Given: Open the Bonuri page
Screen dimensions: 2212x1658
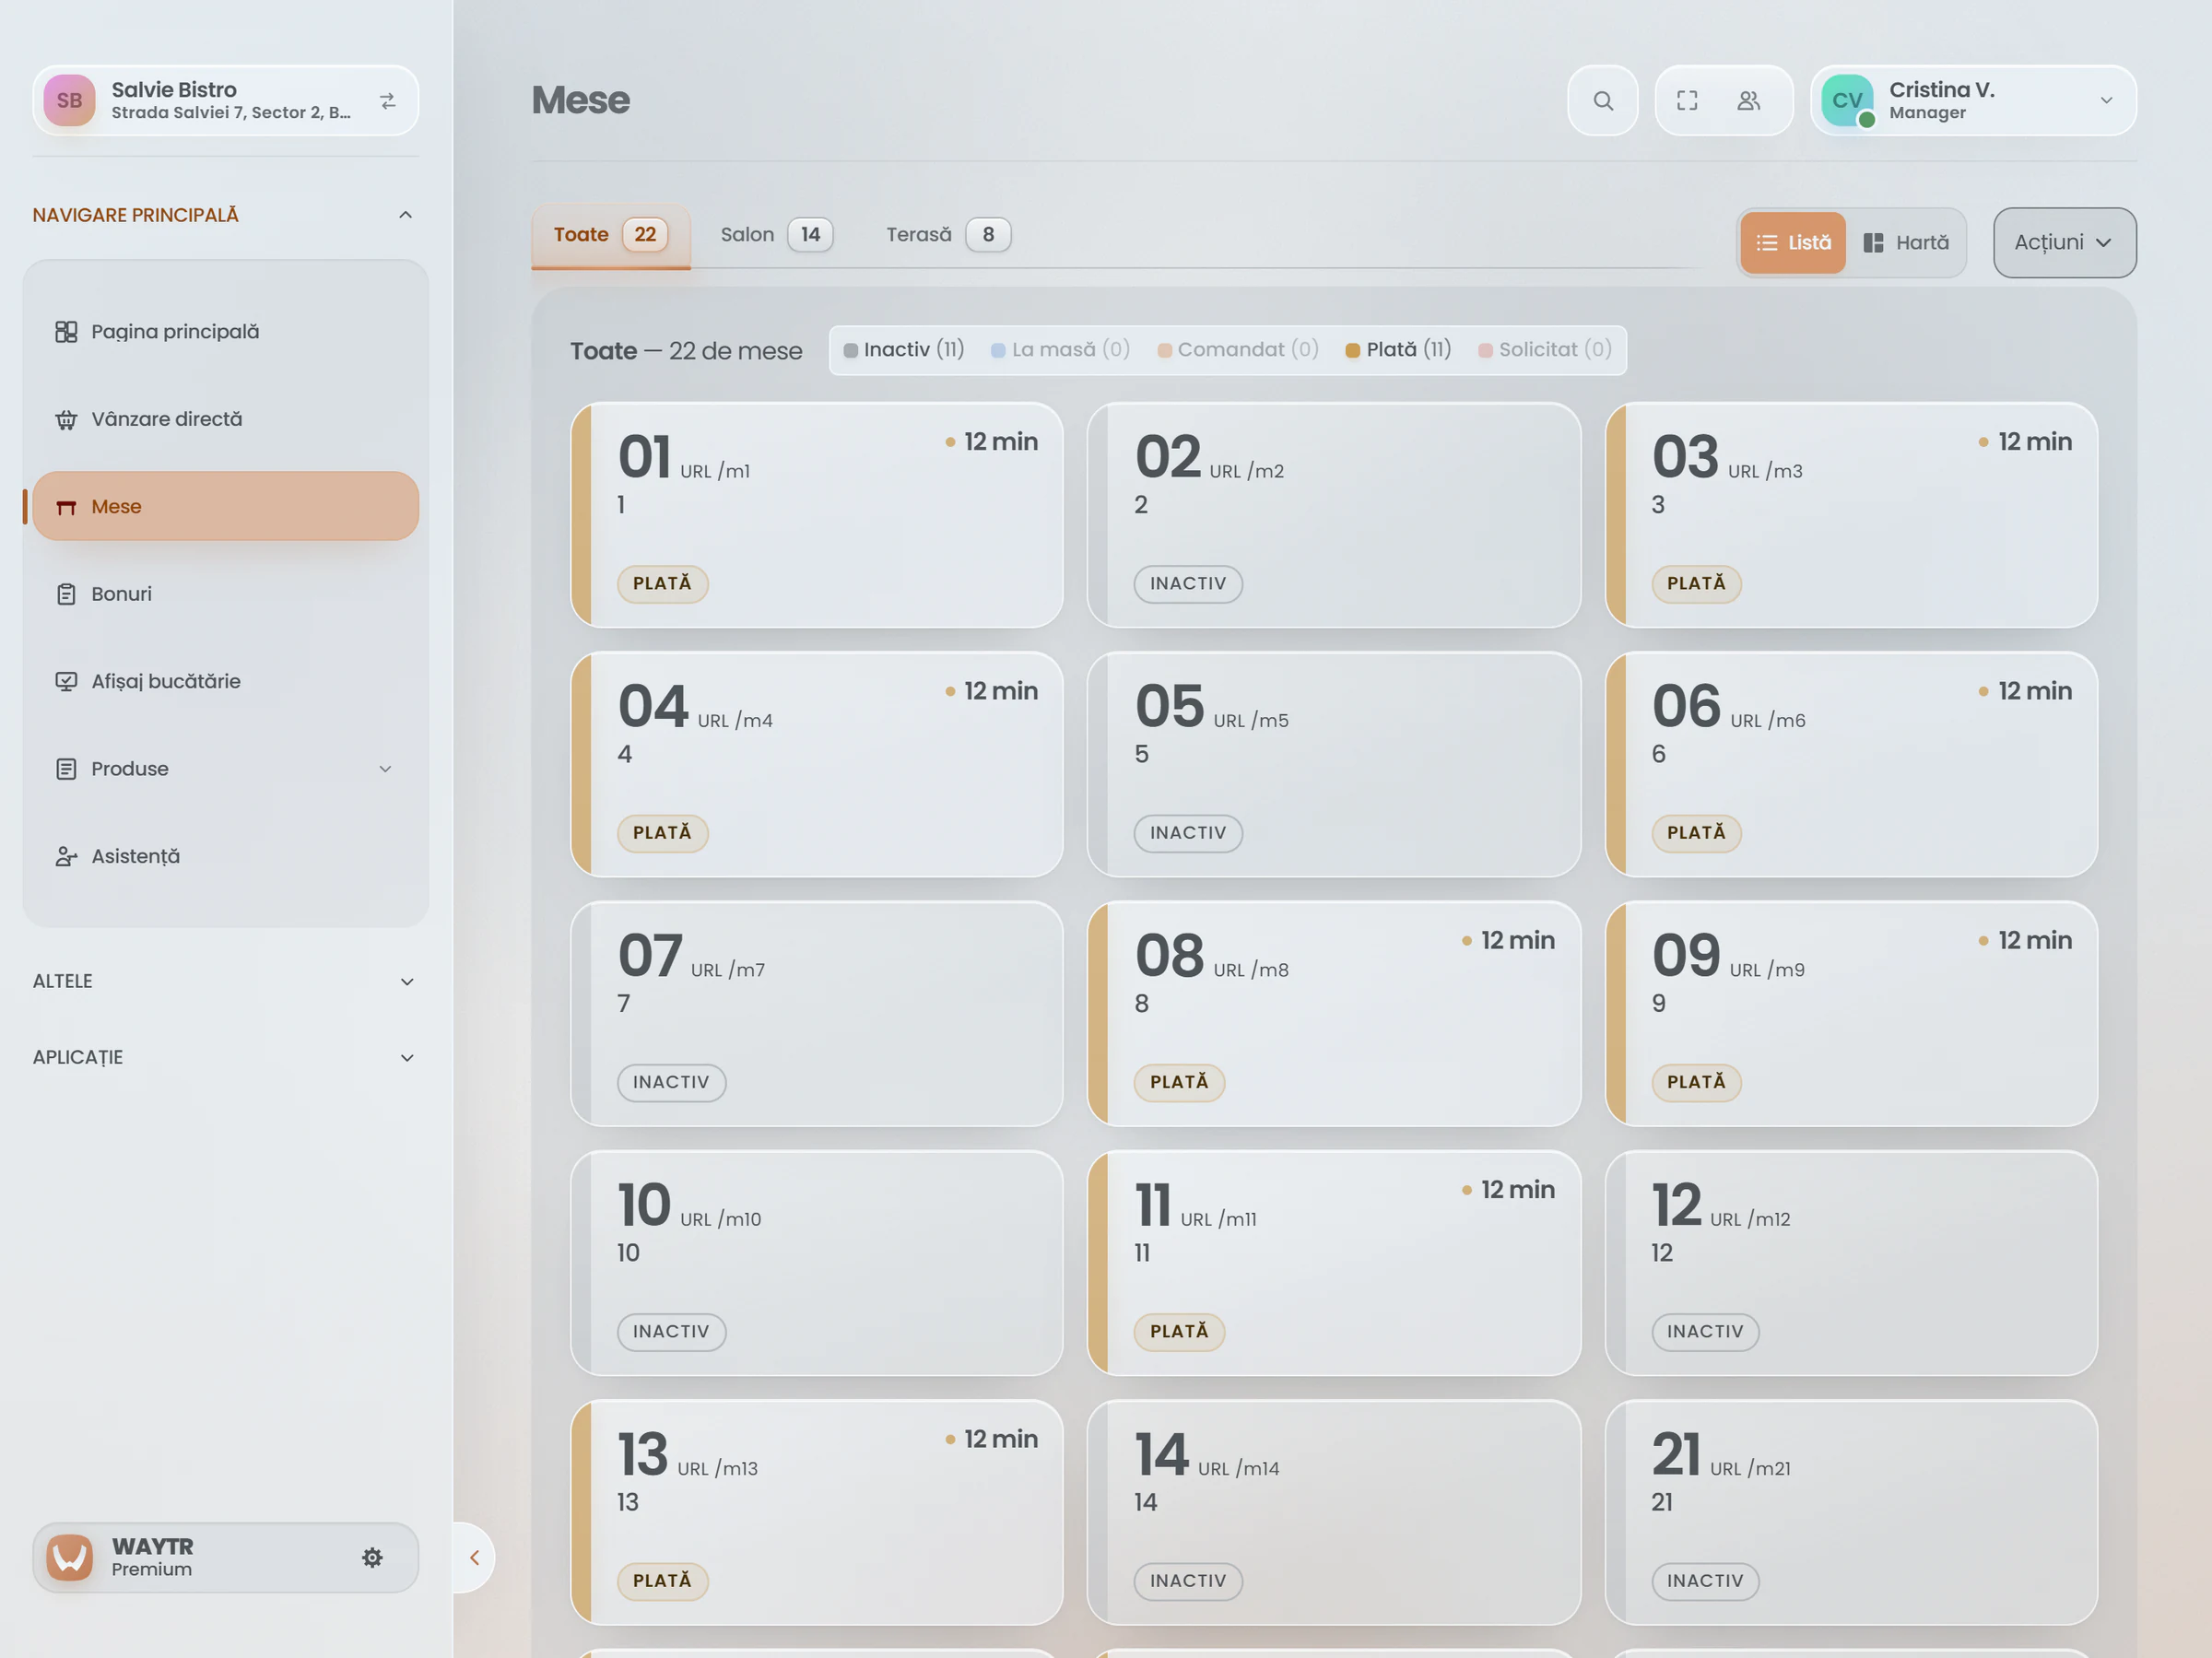Looking at the screenshot, I should click(225, 594).
